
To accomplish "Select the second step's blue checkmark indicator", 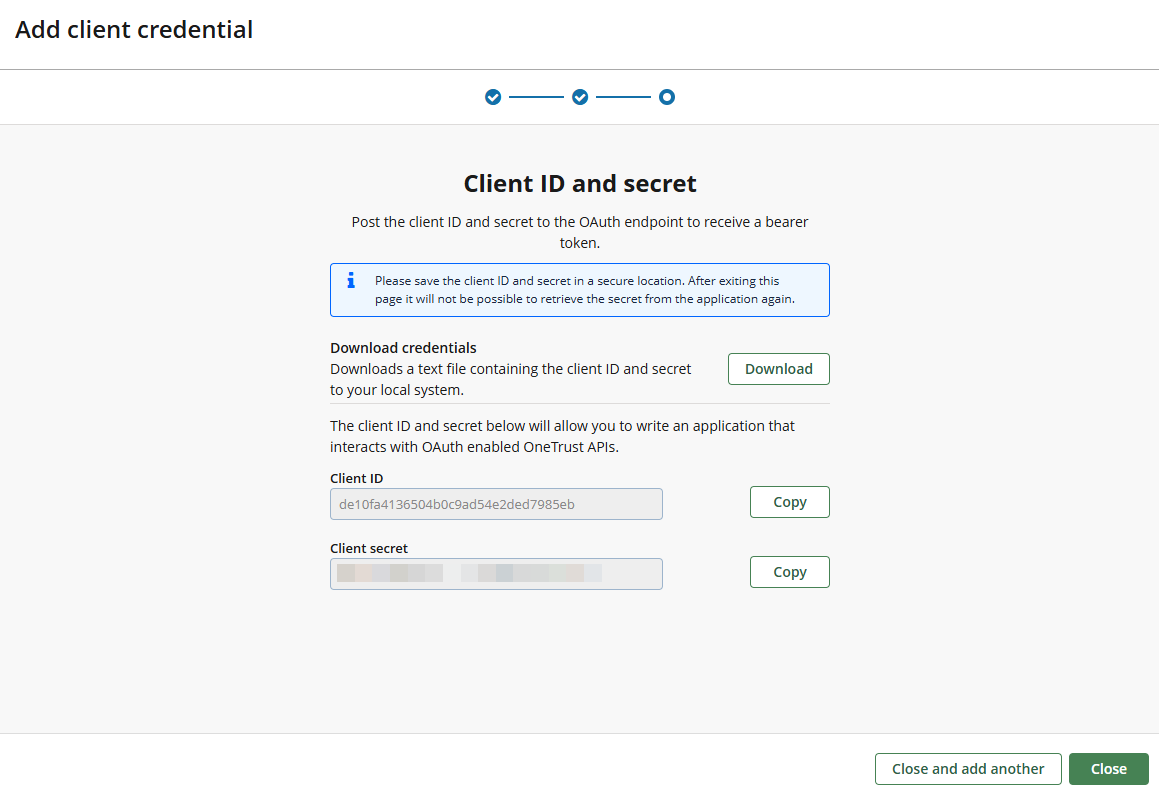I will (580, 97).
